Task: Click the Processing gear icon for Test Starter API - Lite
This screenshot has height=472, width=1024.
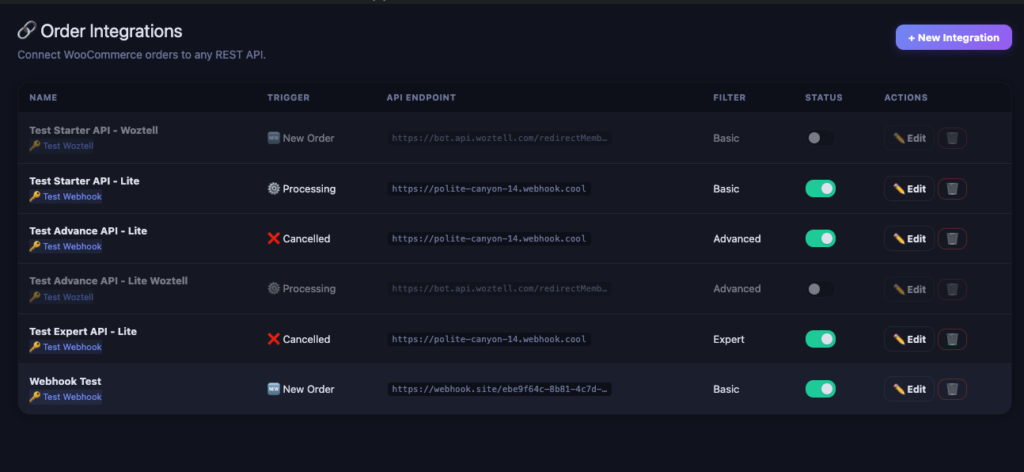Action: 274,189
